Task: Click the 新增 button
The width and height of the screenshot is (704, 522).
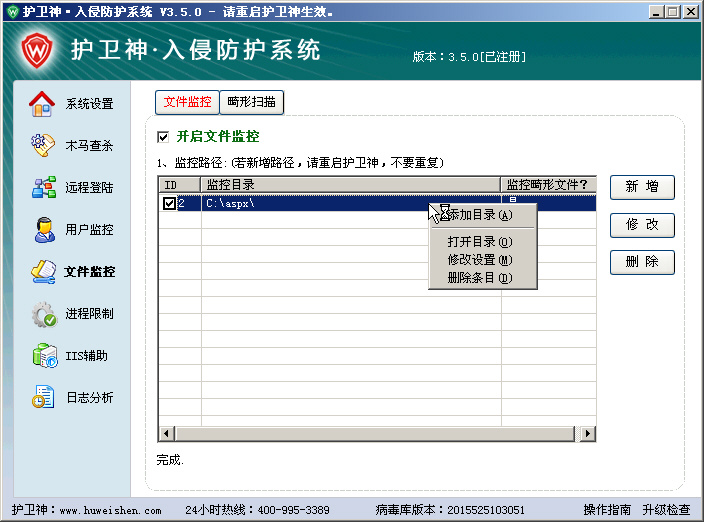Action: tap(642, 187)
